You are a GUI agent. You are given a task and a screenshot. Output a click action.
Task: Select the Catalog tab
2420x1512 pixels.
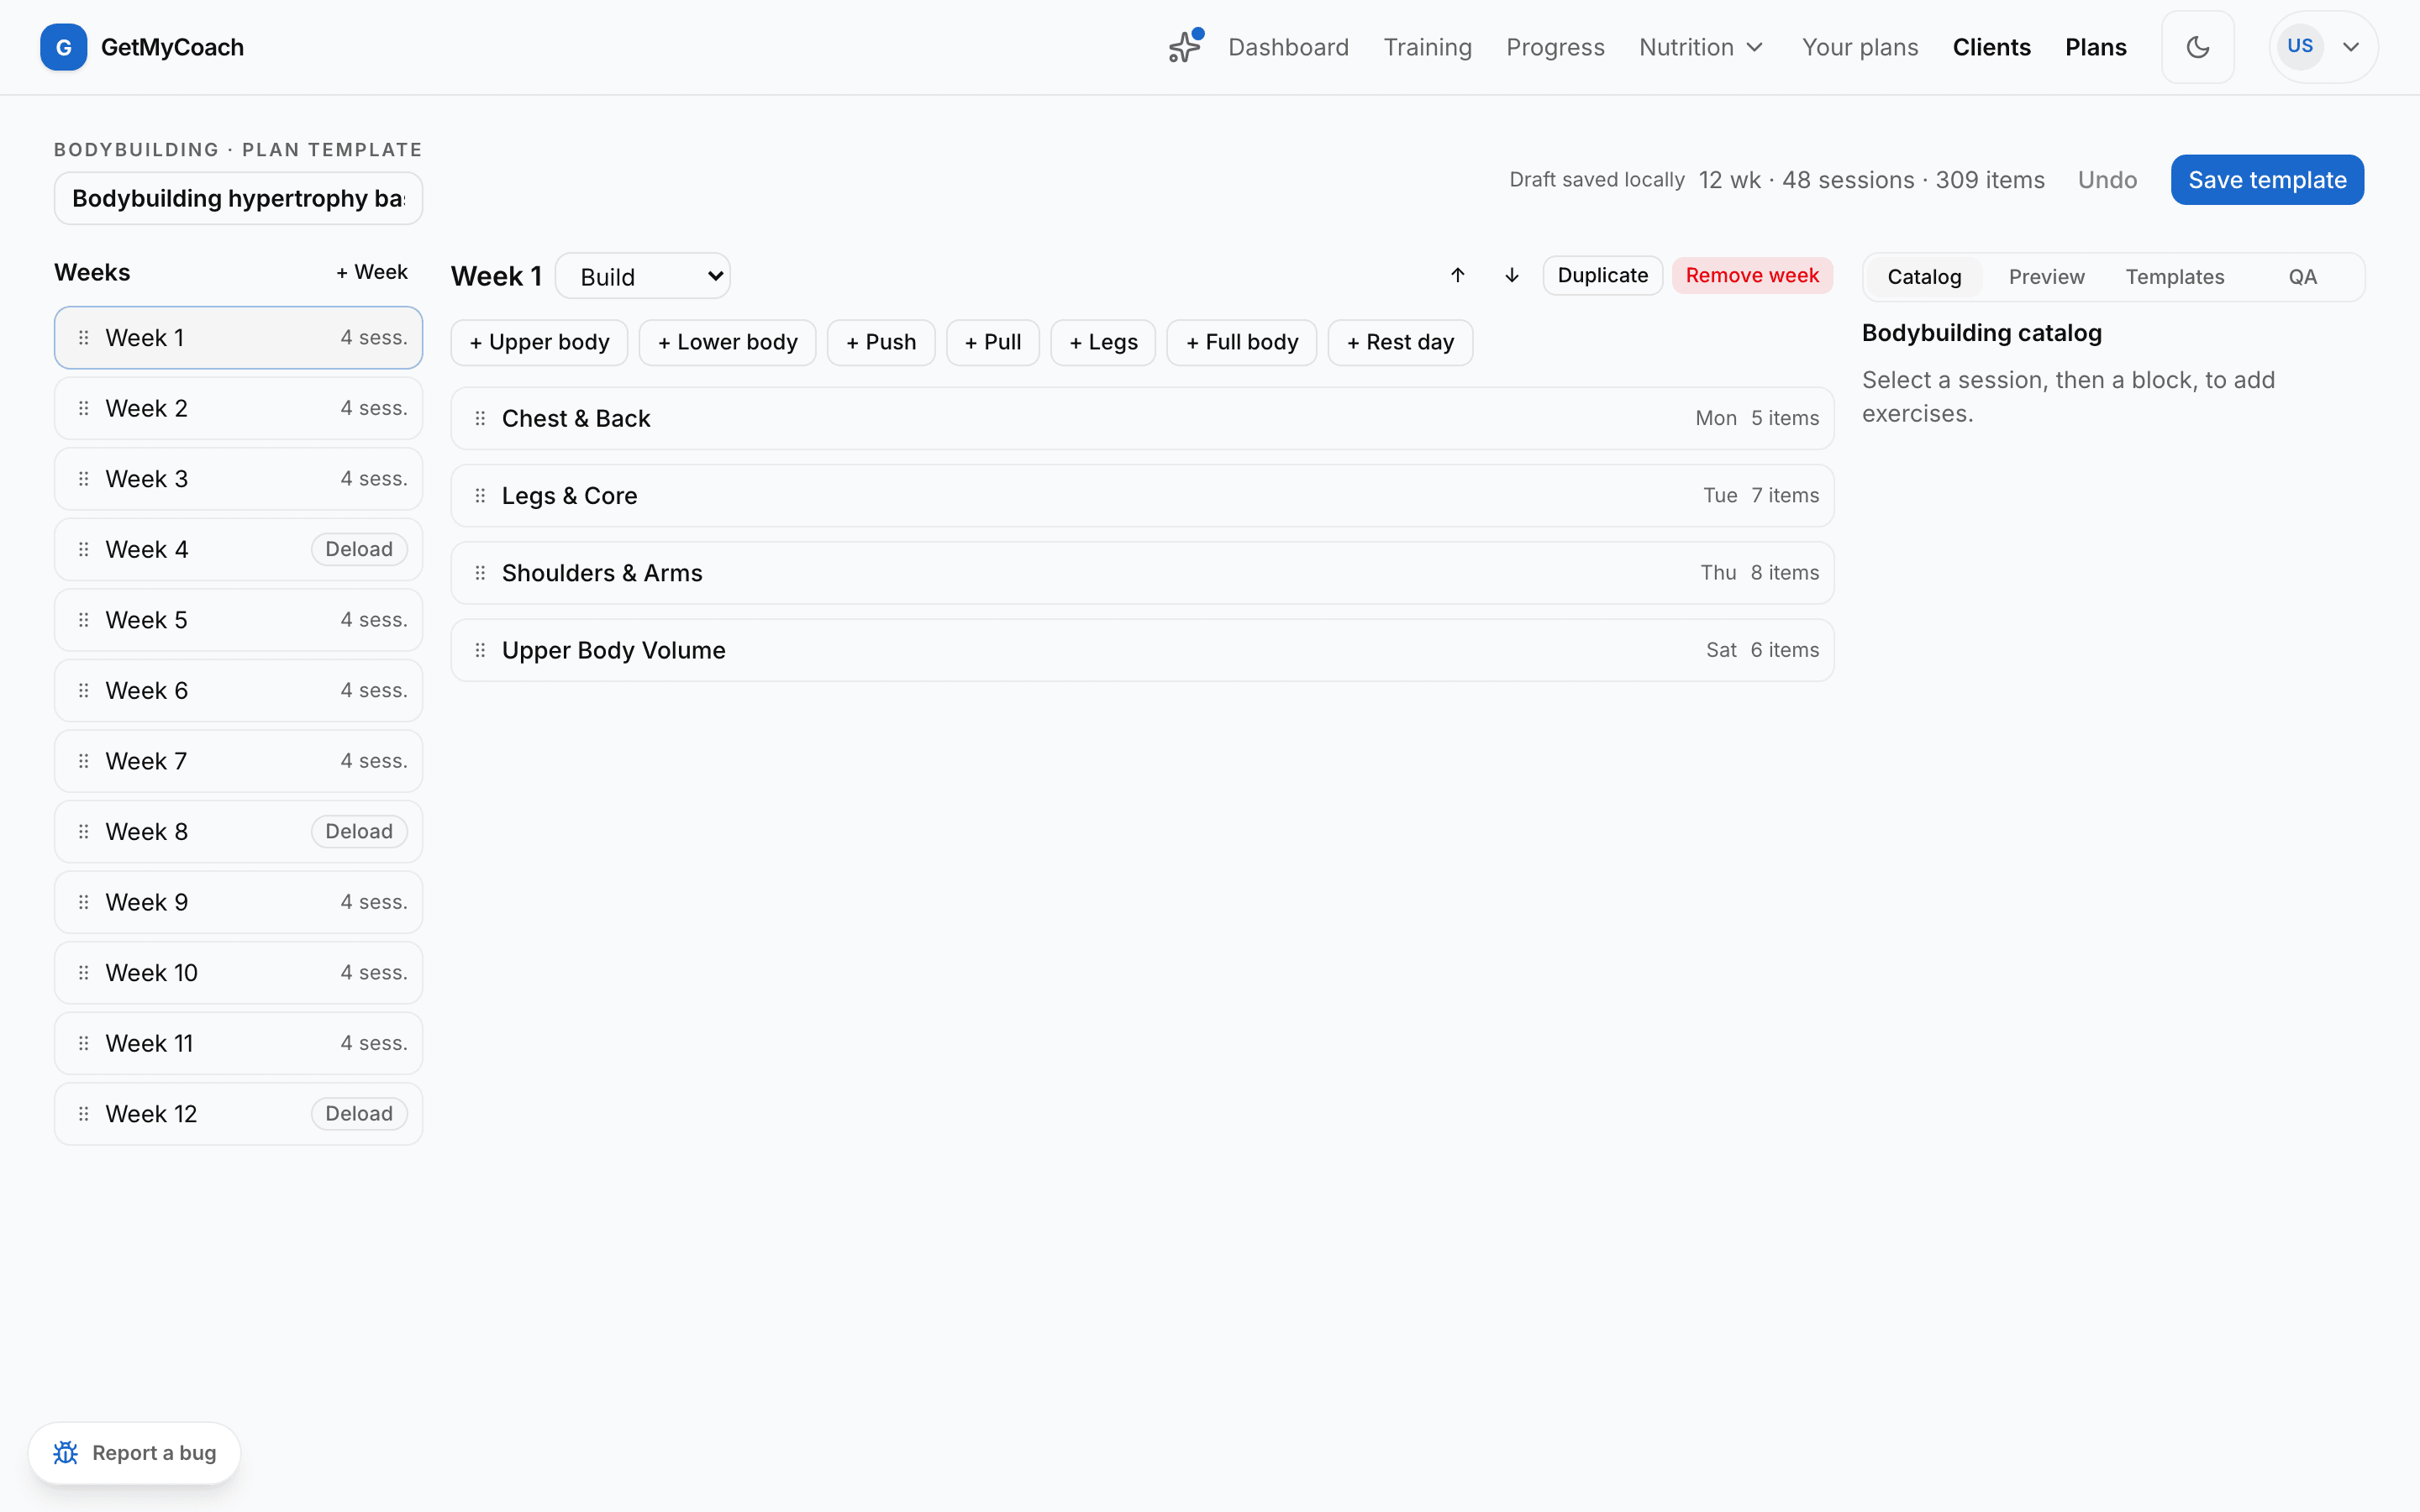pos(1924,277)
